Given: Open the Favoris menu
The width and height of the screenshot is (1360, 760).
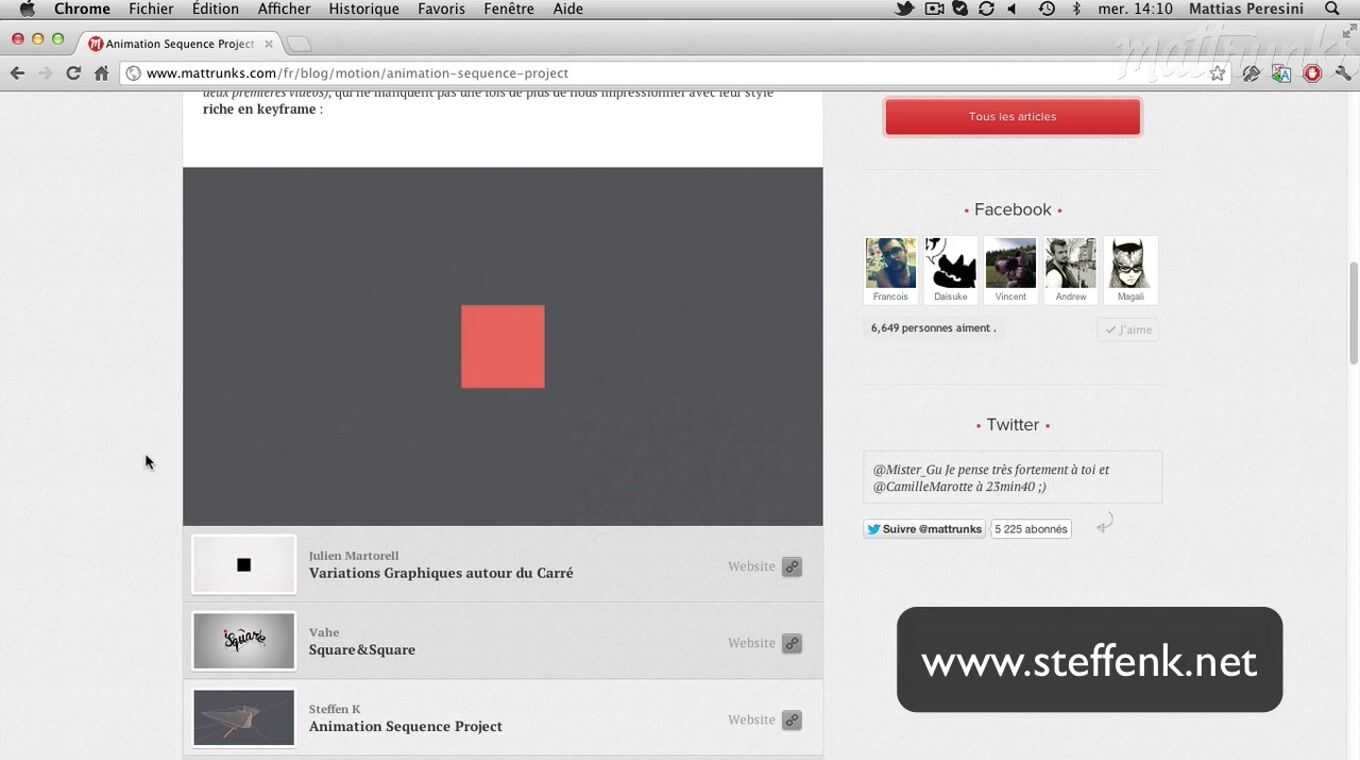Looking at the screenshot, I should point(441,9).
